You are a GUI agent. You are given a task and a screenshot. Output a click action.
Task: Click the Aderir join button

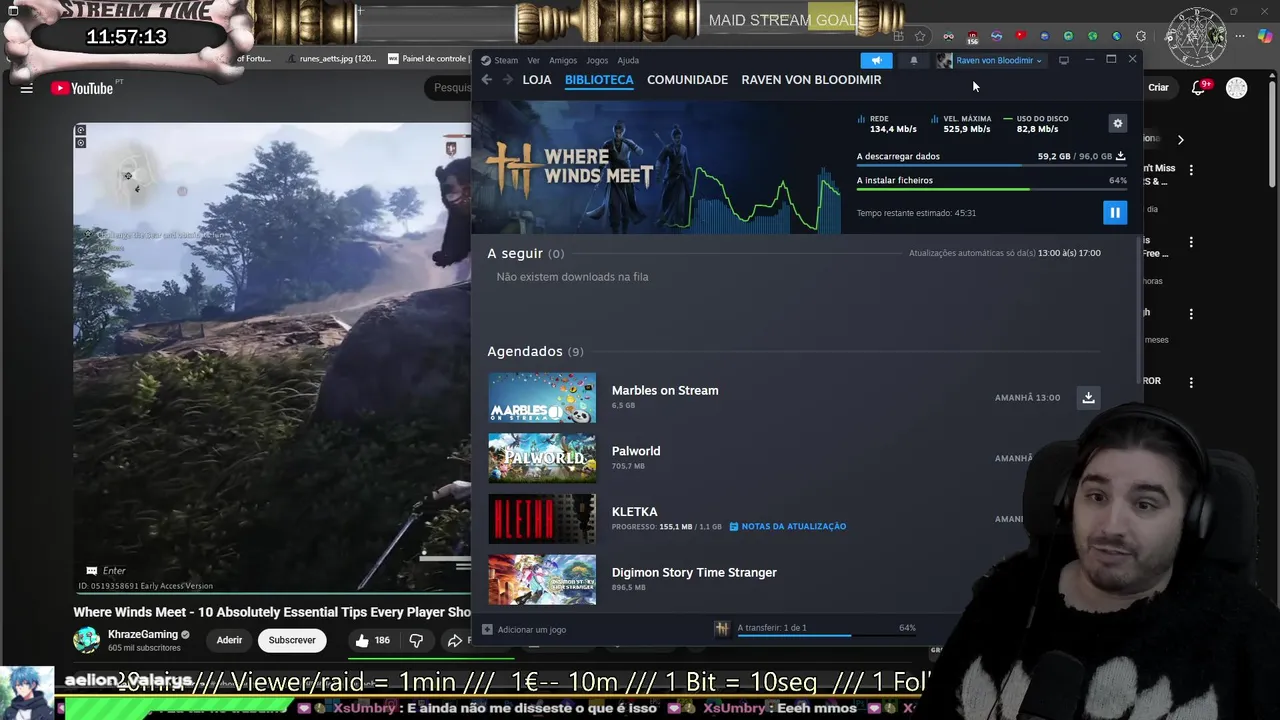pyautogui.click(x=229, y=640)
